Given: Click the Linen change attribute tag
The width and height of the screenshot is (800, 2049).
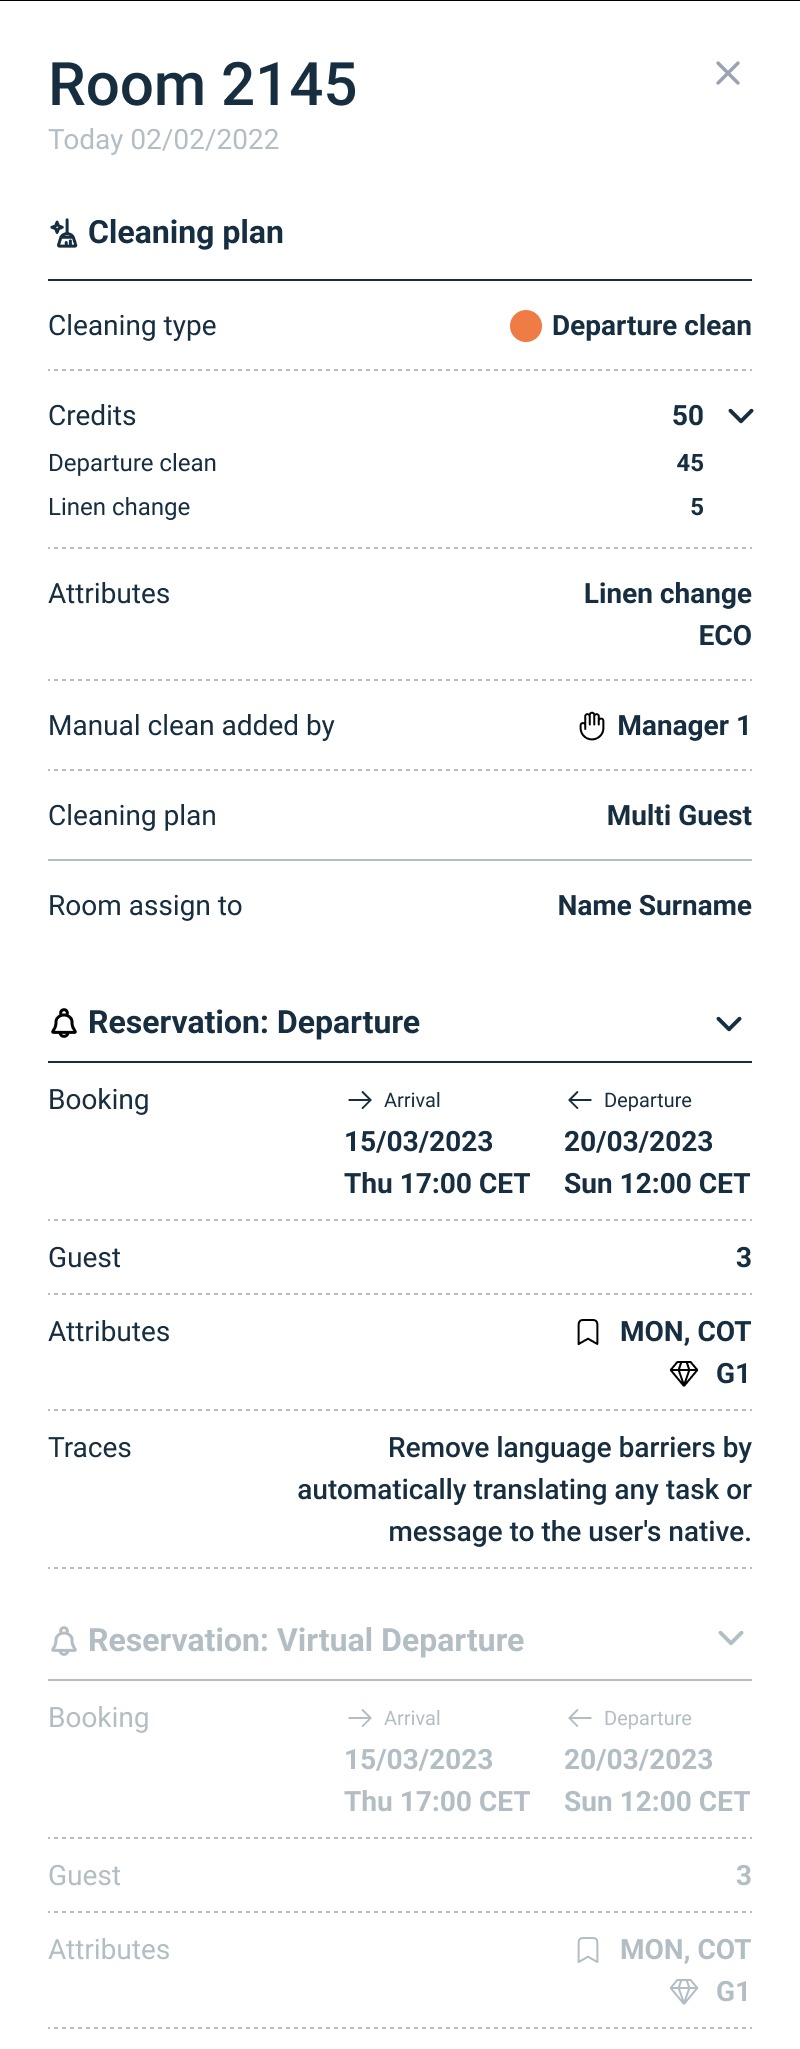Looking at the screenshot, I should 667,594.
